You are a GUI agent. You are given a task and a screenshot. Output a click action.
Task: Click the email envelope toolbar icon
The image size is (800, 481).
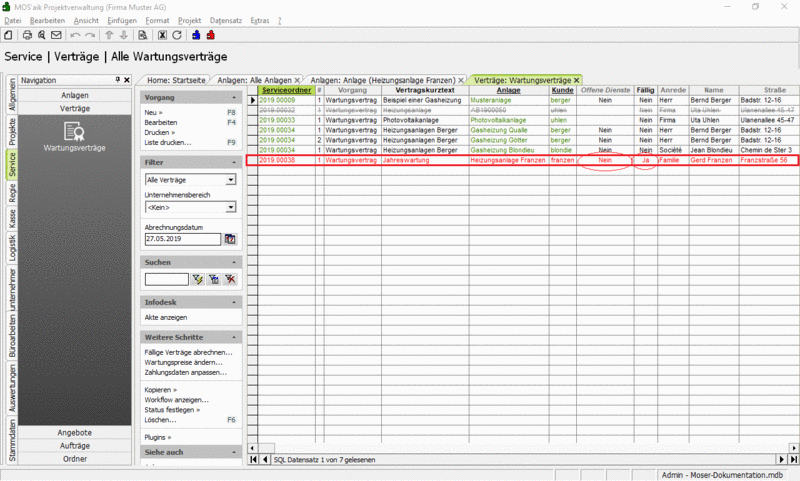pyautogui.click(x=56, y=35)
